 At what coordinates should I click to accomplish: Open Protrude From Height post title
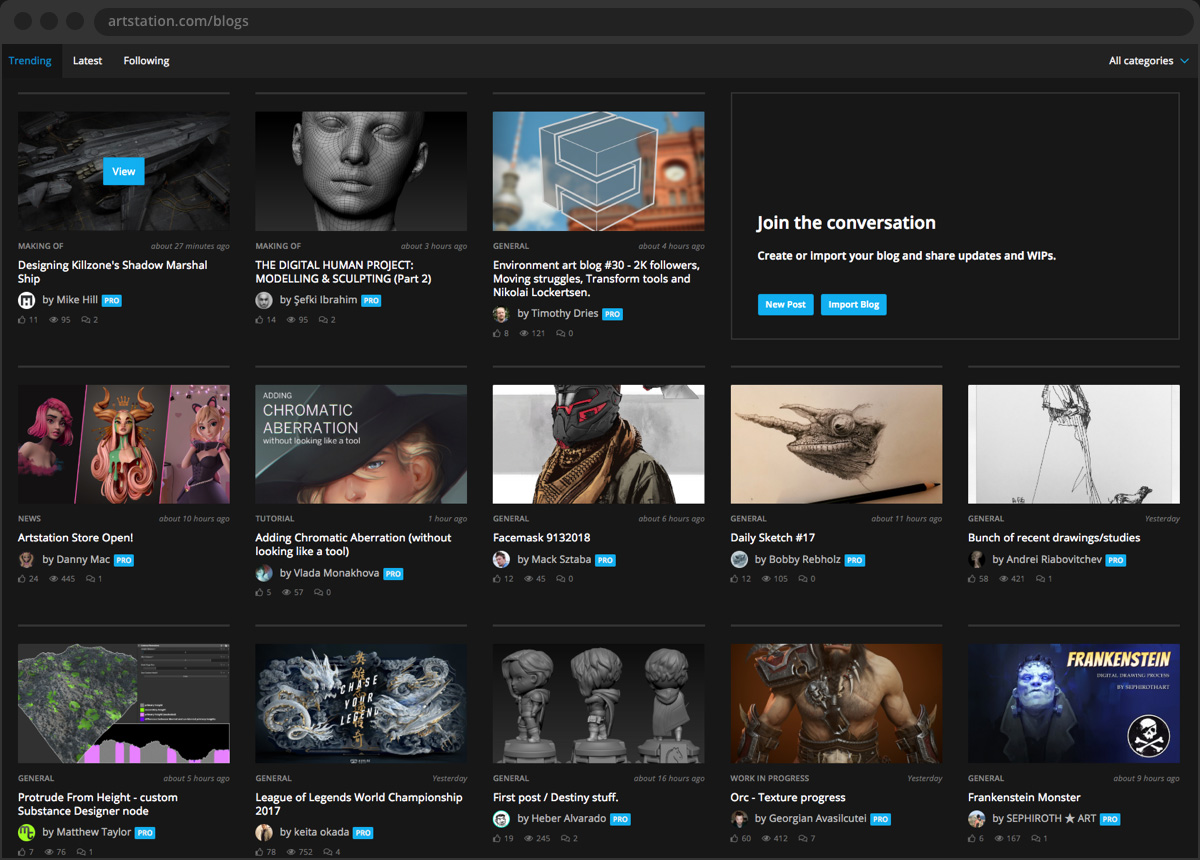(98, 804)
